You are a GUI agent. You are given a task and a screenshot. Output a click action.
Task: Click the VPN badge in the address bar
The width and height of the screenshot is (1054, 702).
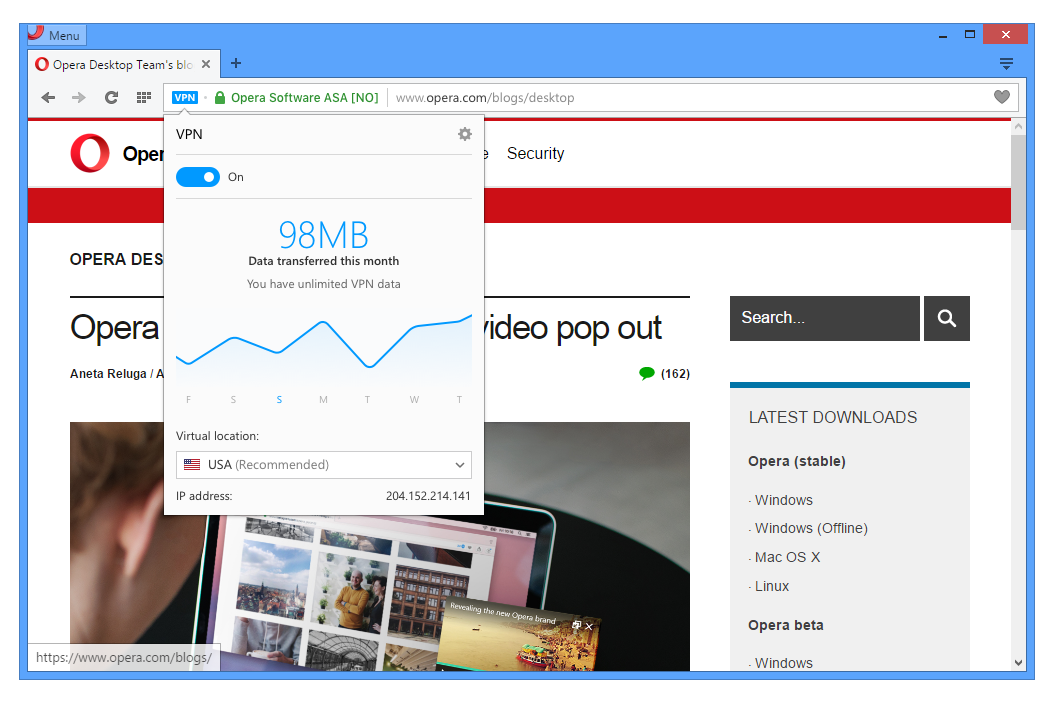[x=185, y=97]
